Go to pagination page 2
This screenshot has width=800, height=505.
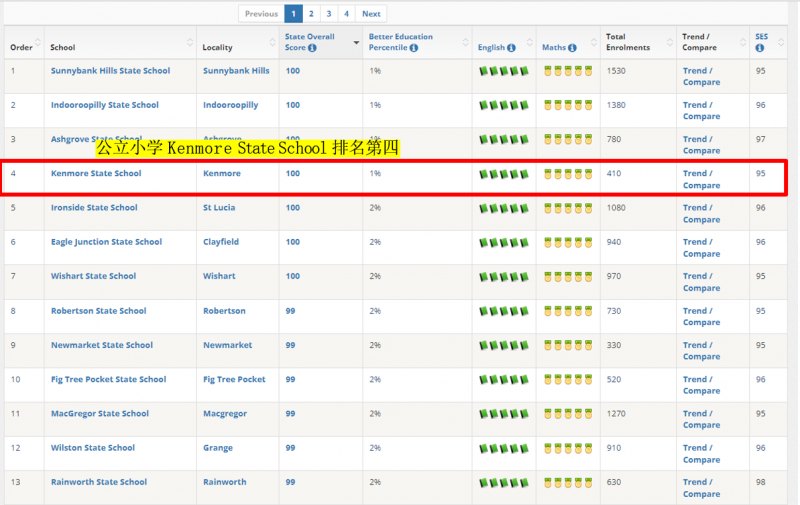pos(311,14)
